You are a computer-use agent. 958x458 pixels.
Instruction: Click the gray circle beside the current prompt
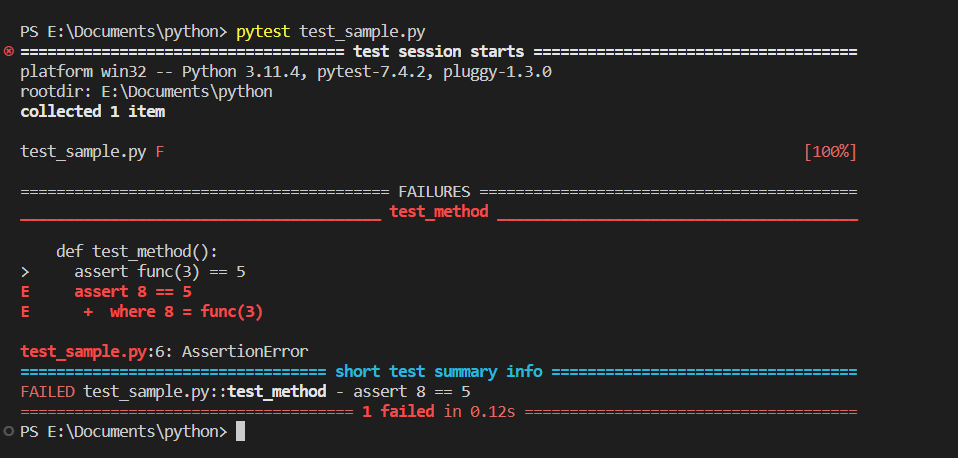point(9,431)
